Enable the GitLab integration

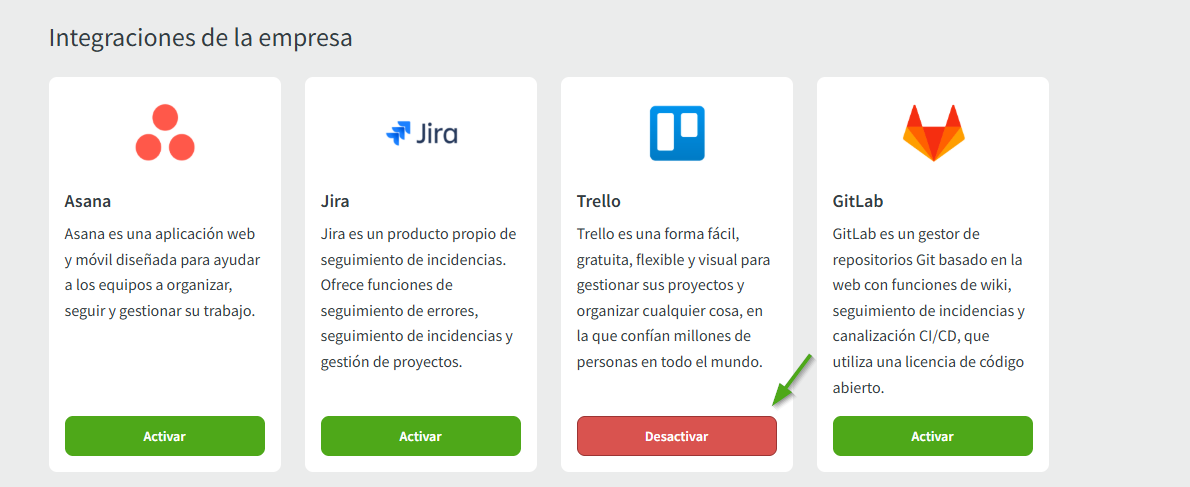click(x=933, y=436)
